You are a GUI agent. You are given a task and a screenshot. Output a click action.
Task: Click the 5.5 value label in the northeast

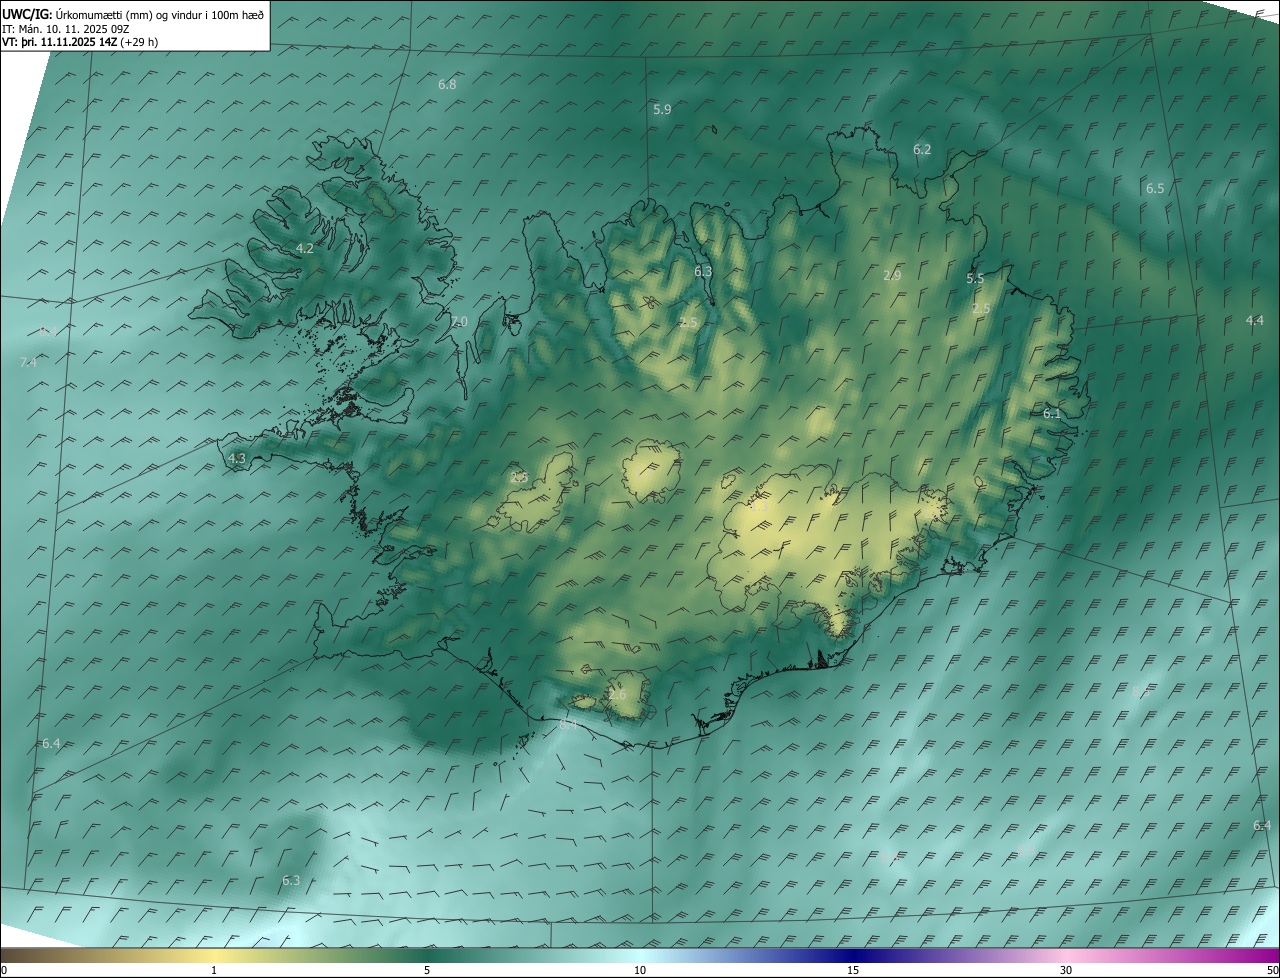click(975, 279)
